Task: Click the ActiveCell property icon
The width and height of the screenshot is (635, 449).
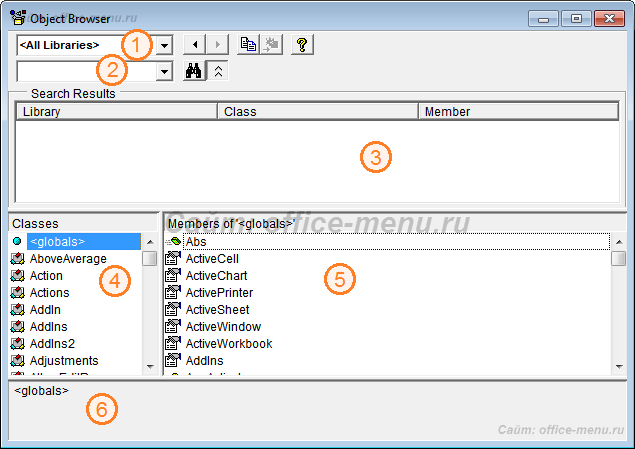Action: [x=173, y=258]
